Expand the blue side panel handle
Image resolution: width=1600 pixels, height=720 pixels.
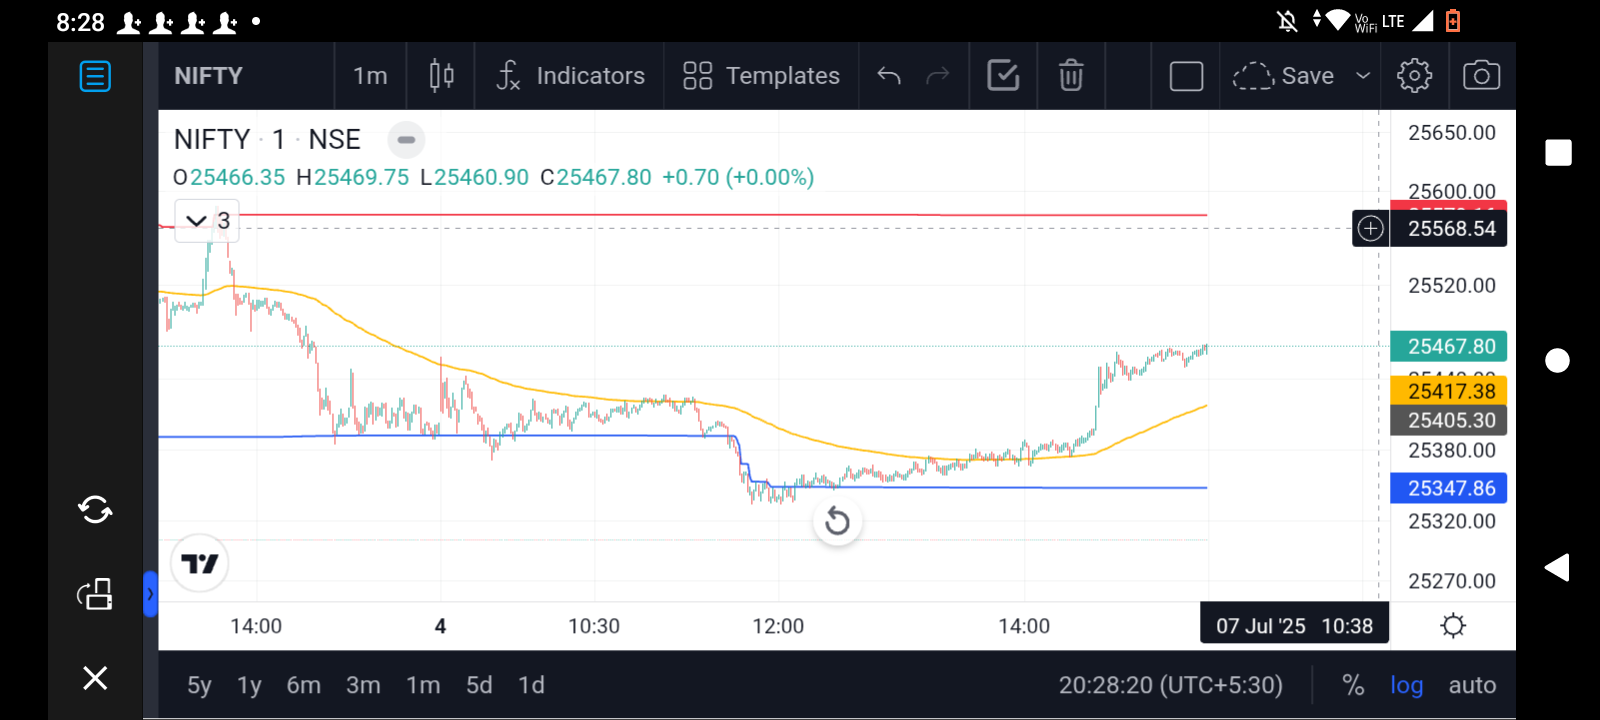(150, 594)
